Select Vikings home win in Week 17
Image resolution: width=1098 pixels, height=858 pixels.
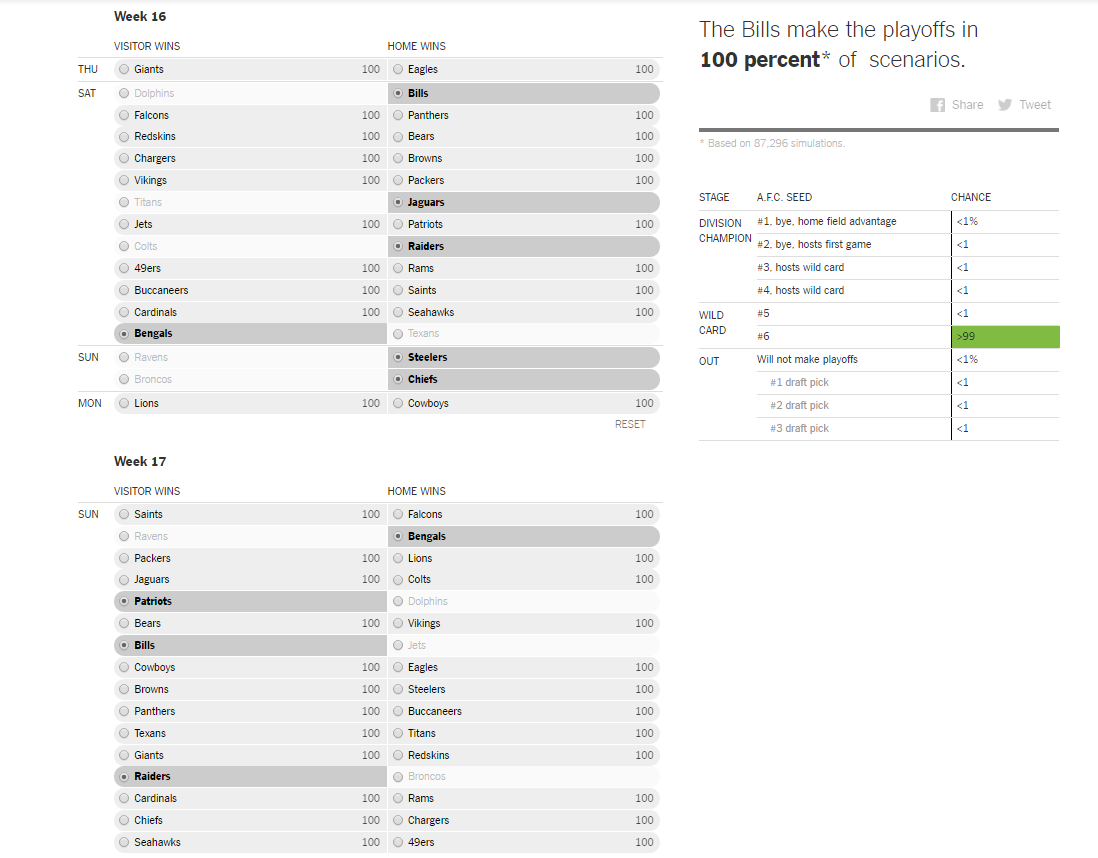pyautogui.click(x=524, y=623)
